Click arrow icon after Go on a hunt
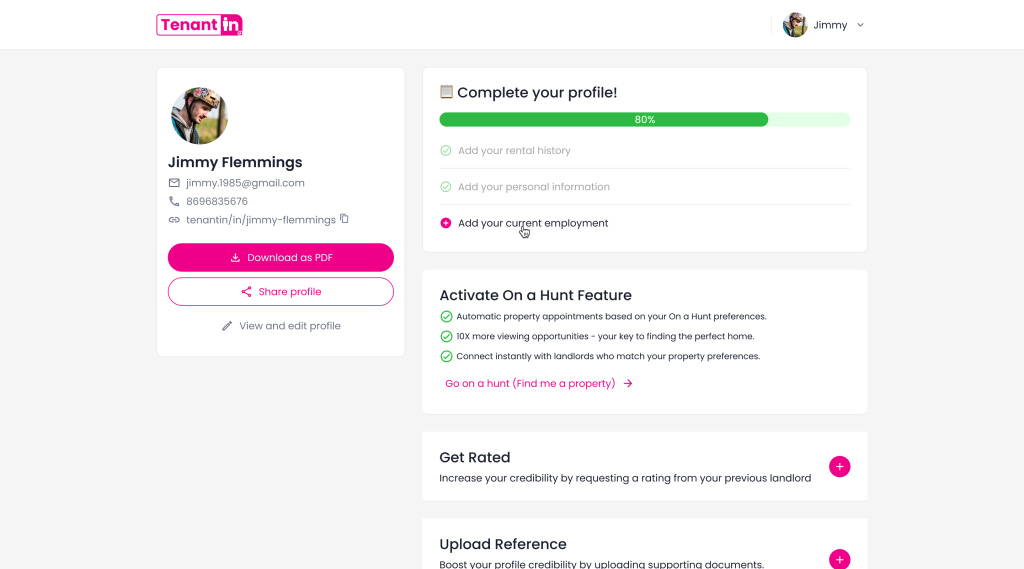 628,383
